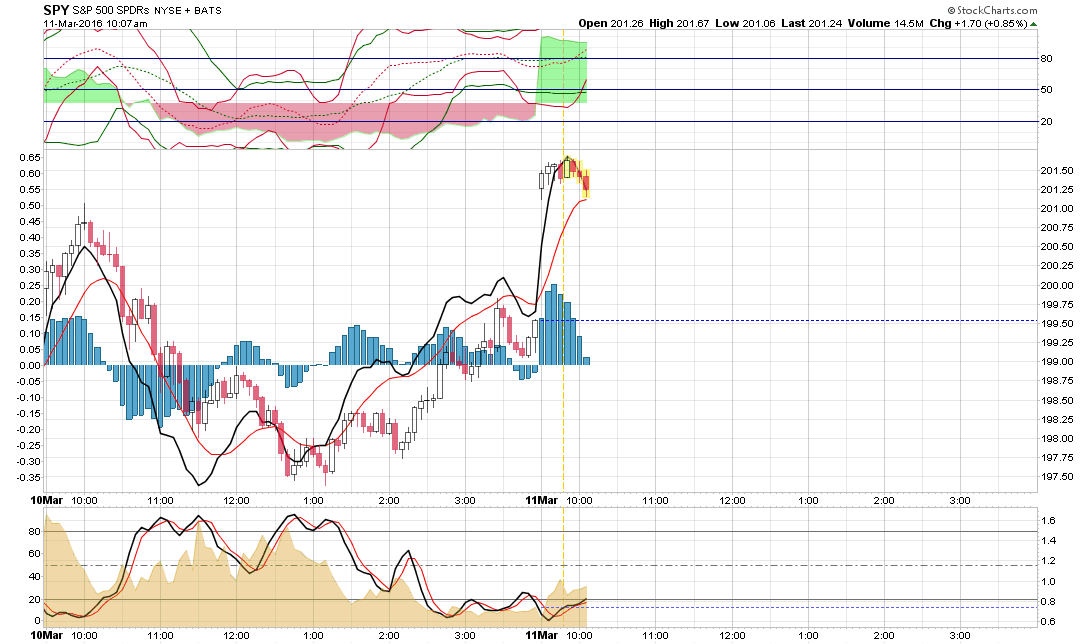1090x644 pixels.
Task: Click the SPY ticker symbol title
Action: pos(56,10)
